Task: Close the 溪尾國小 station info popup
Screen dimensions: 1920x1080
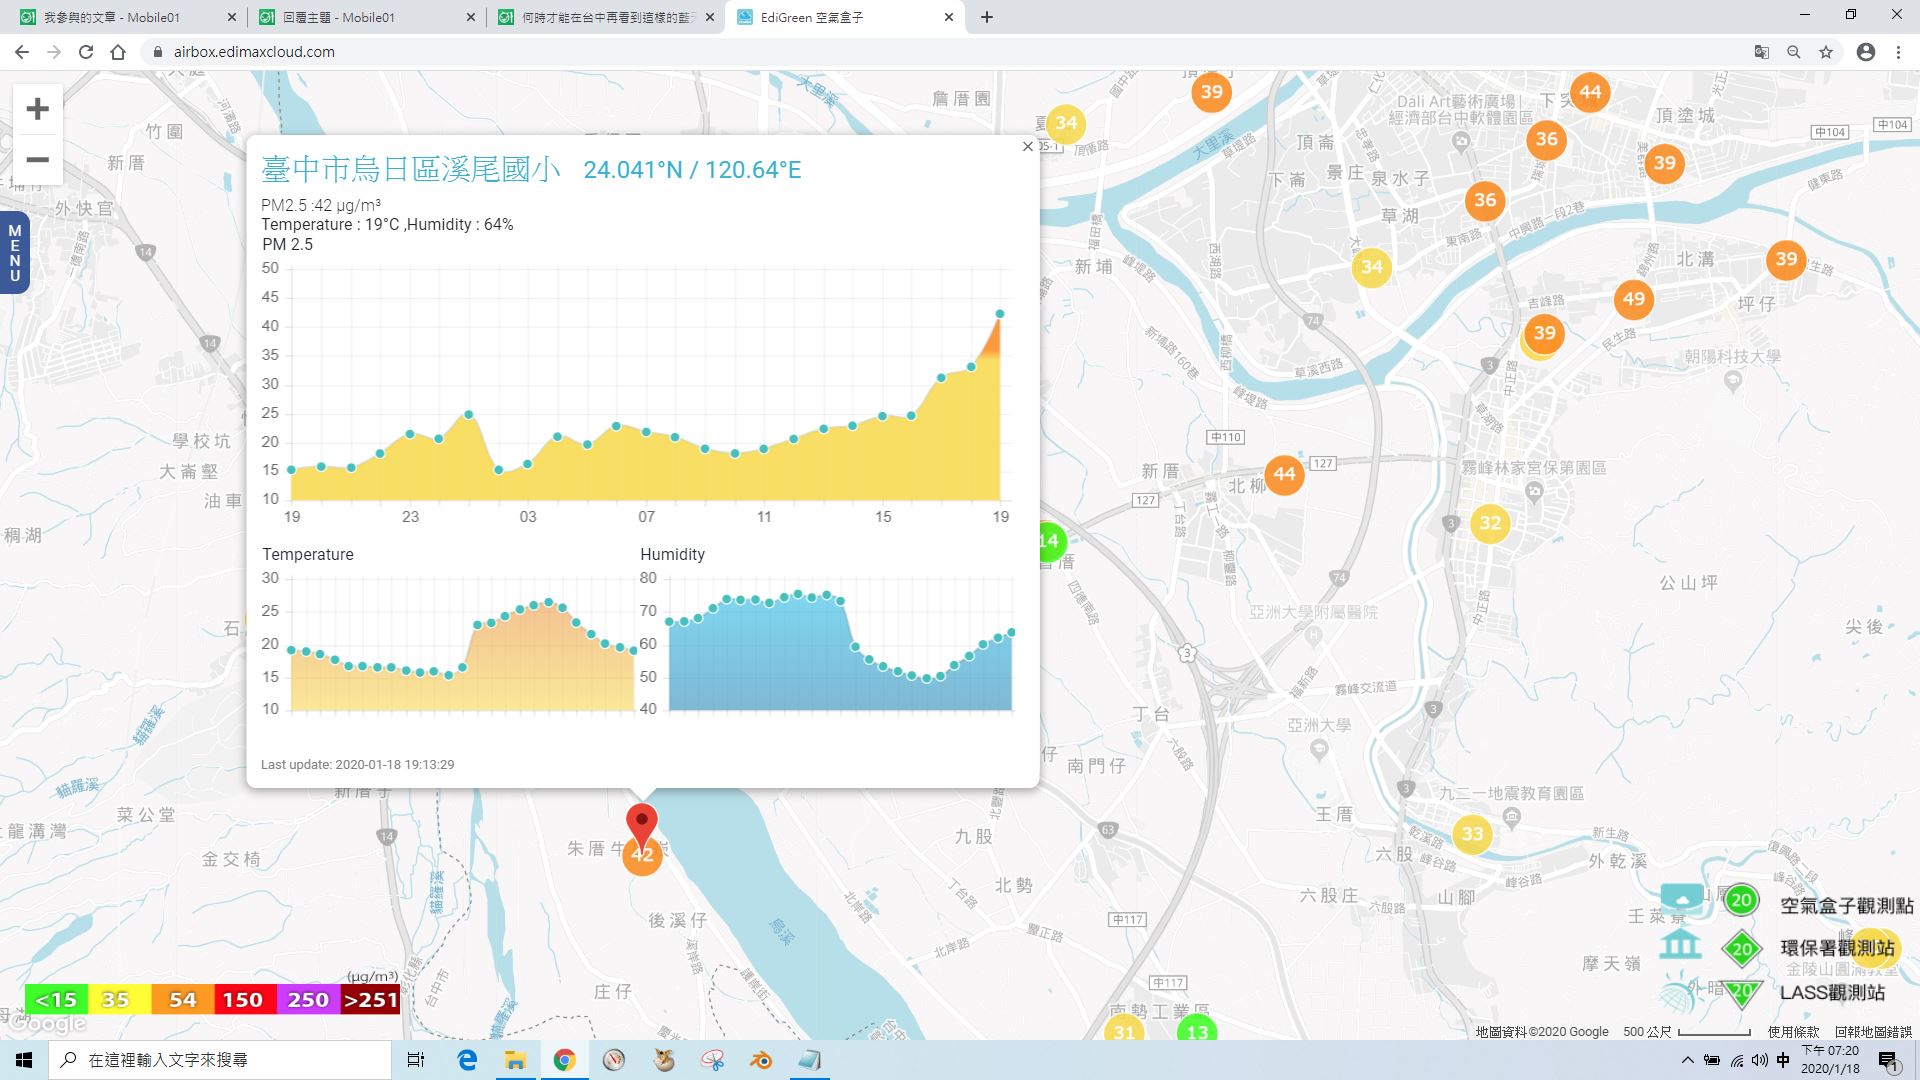Action: [1027, 147]
